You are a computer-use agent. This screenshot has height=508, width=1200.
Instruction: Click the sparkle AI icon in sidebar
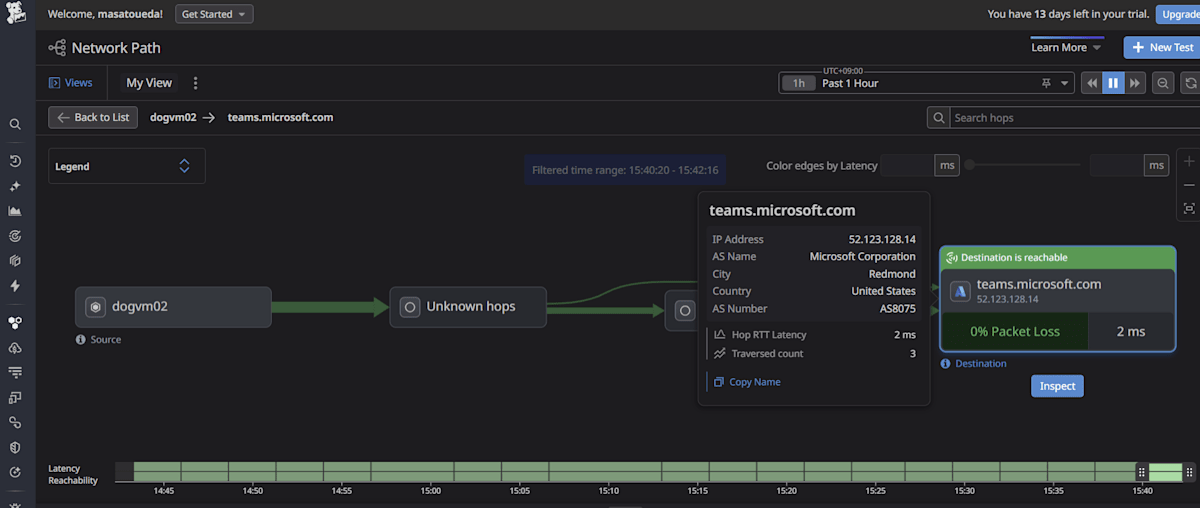pos(15,186)
